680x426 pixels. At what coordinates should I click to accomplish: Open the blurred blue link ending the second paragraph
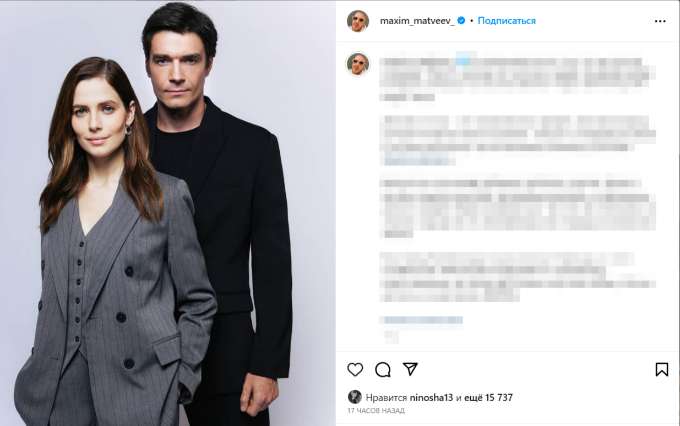pyautogui.click(x=418, y=161)
